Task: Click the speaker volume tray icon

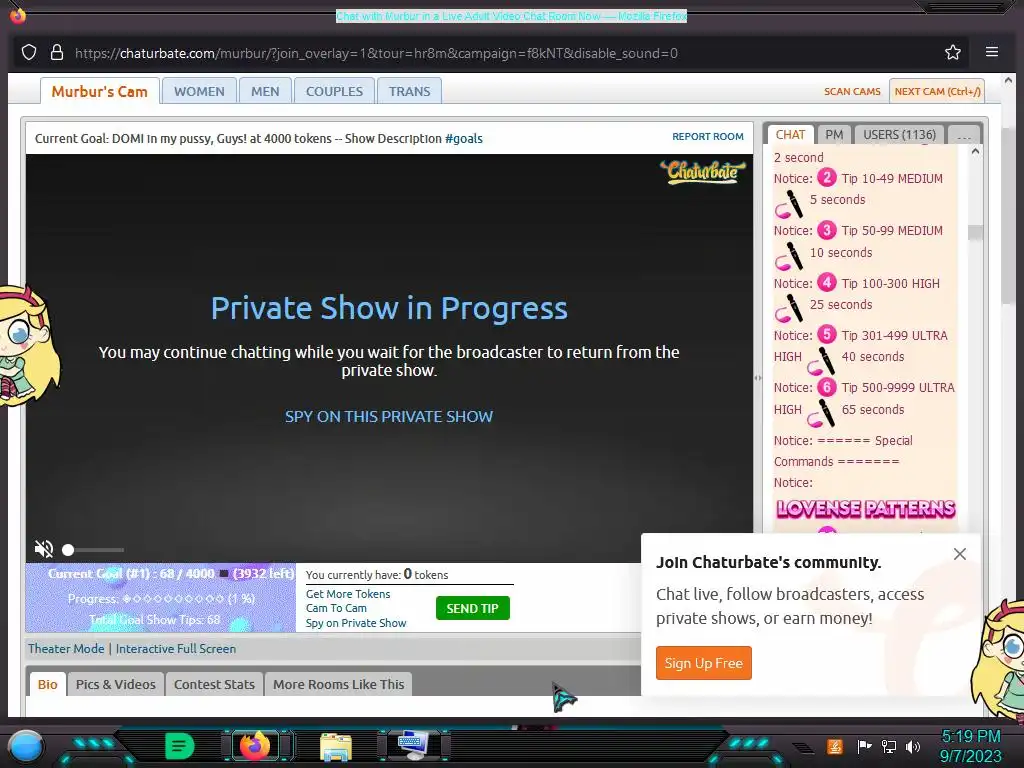Action: point(913,746)
